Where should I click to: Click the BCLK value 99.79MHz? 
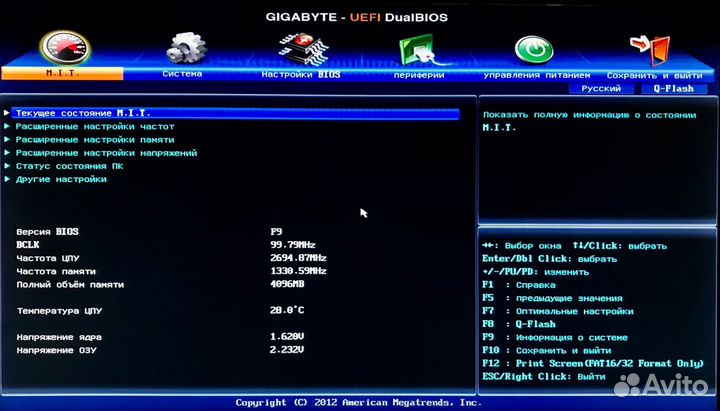(x=293, y=245)
